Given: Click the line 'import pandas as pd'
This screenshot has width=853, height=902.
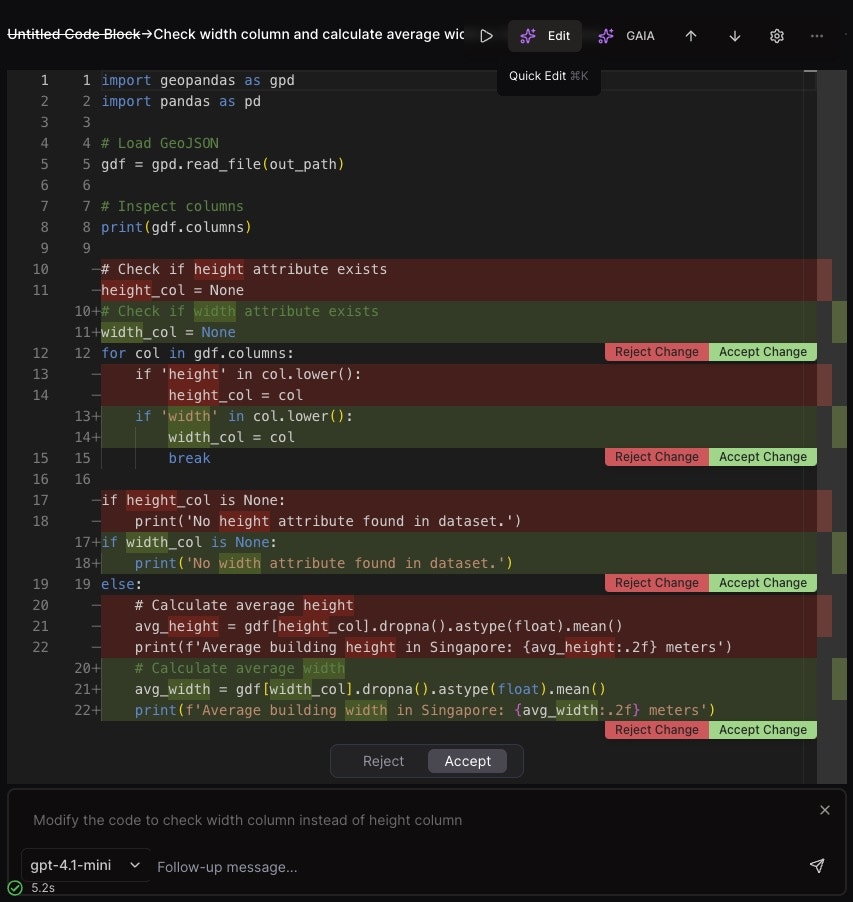Looking at the screenshot, I should pos(181,101).
